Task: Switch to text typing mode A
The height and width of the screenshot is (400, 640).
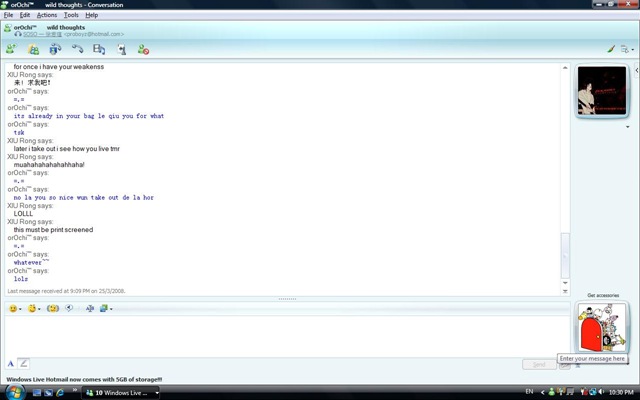Action: pos(11,363)
